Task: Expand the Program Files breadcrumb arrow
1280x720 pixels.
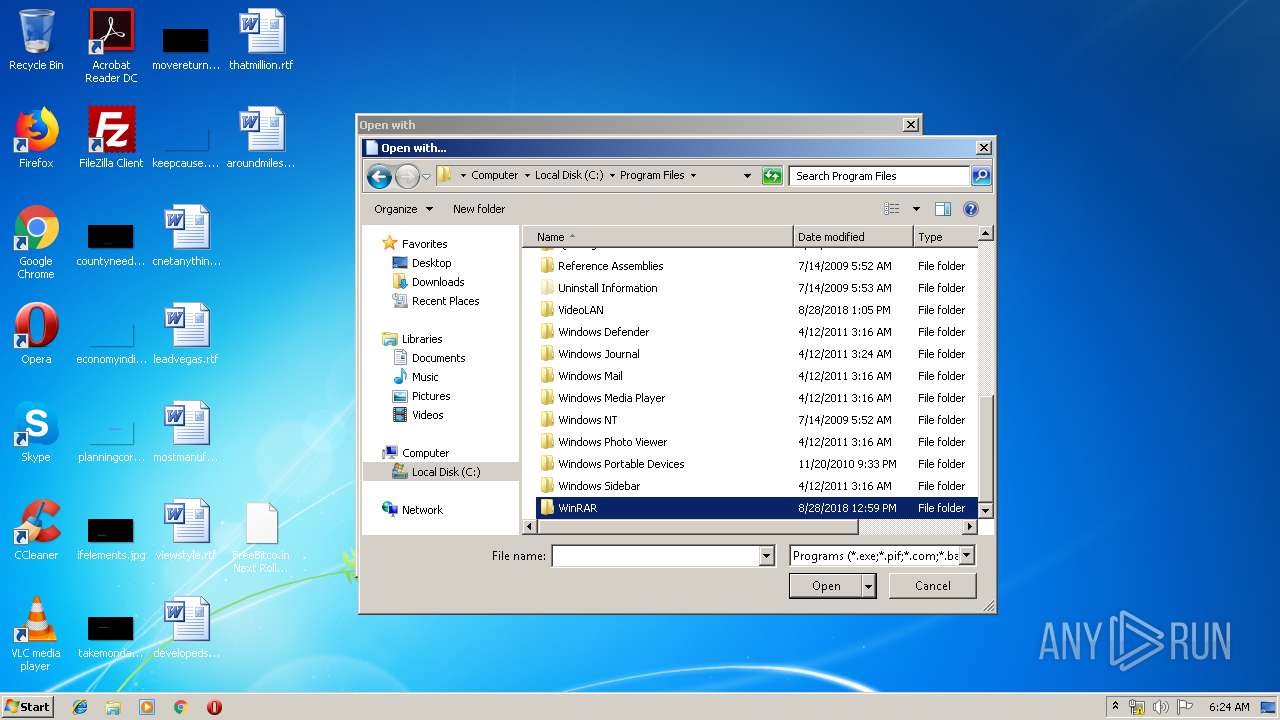Action: pos(693,175)
